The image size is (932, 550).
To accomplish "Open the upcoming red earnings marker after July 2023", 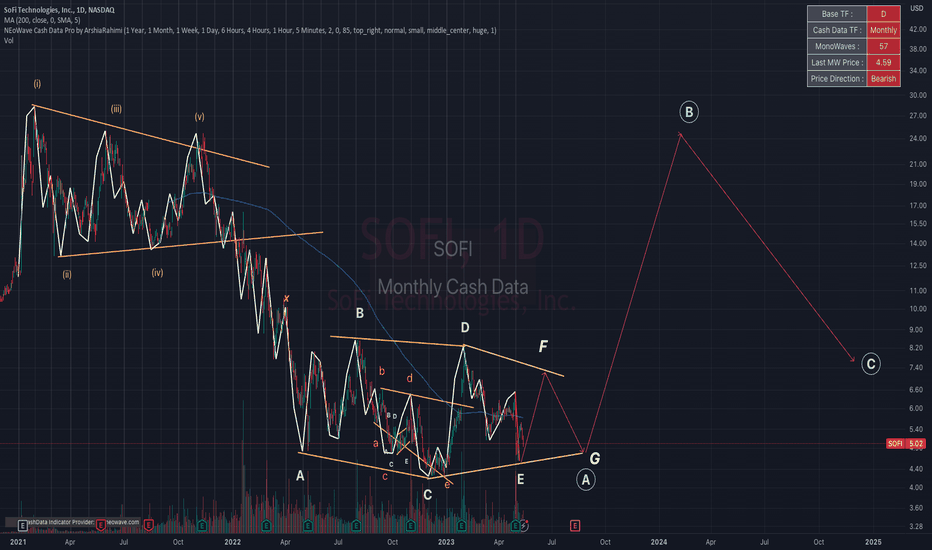I will (575, 526).
